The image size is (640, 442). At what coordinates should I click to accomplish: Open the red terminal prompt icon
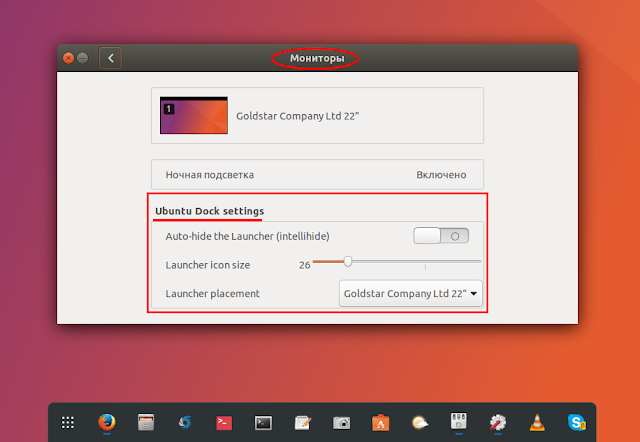[x=224, y=423]
